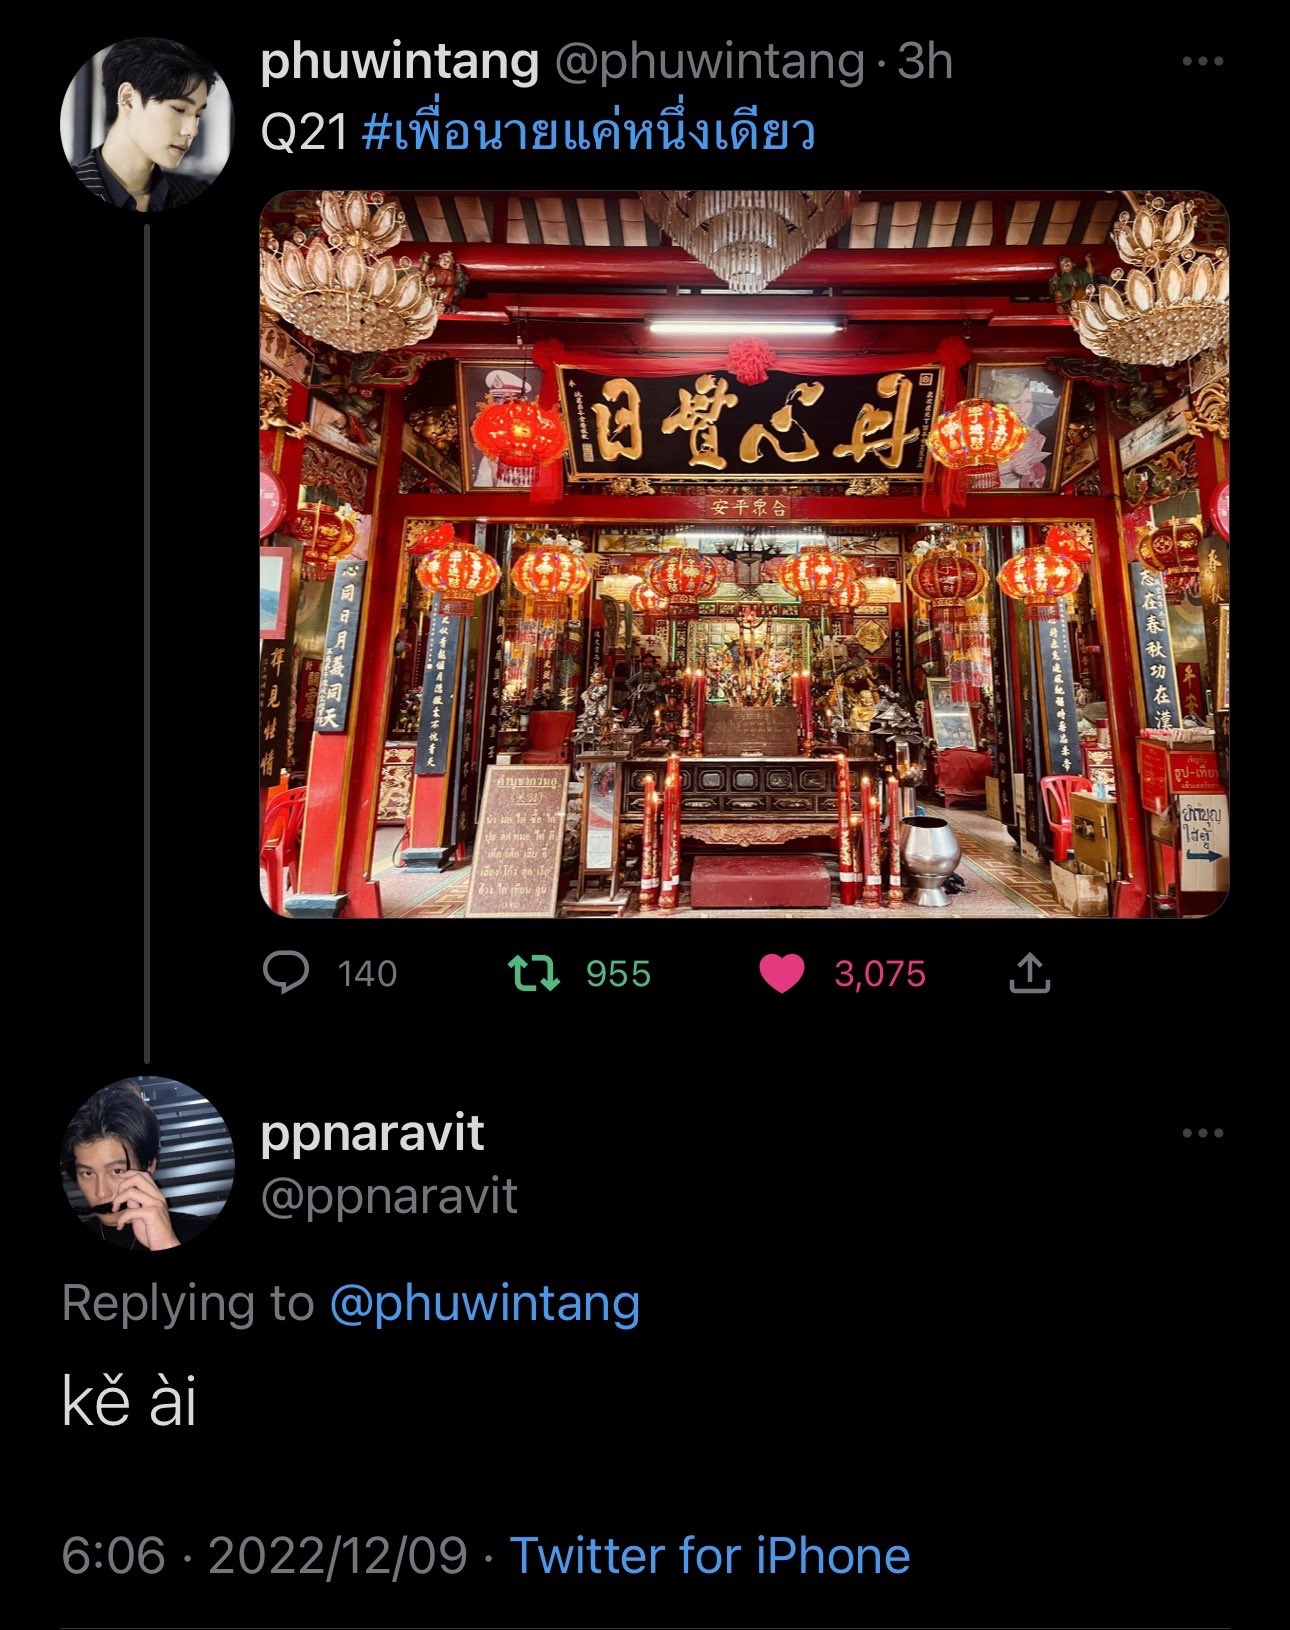Open more options on ppnaravit's reply

1202,1133
